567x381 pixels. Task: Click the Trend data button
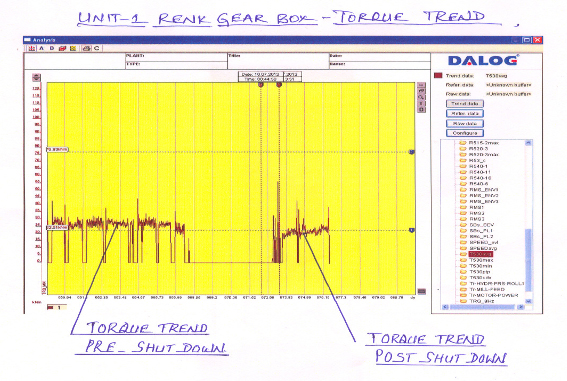[x=465, y=104]
